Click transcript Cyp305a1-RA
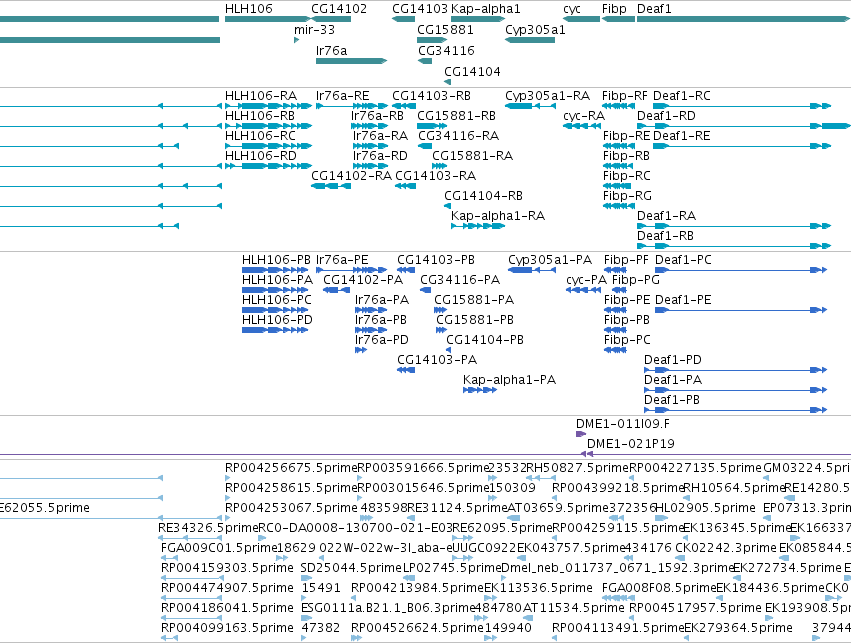851x643 pixels. point(548,96)
